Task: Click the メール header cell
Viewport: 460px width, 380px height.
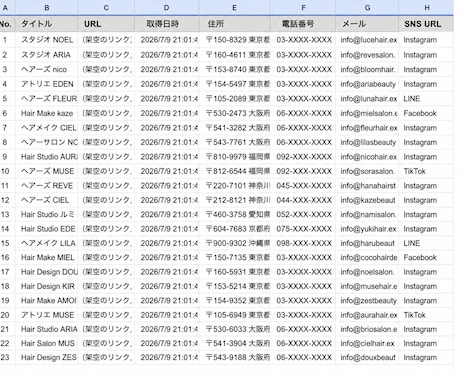Action: 367,24
